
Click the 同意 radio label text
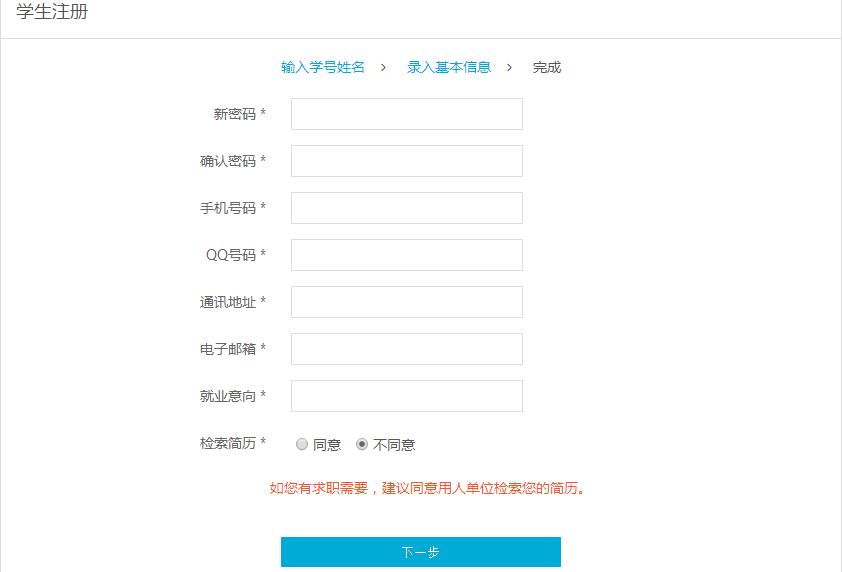327,445
